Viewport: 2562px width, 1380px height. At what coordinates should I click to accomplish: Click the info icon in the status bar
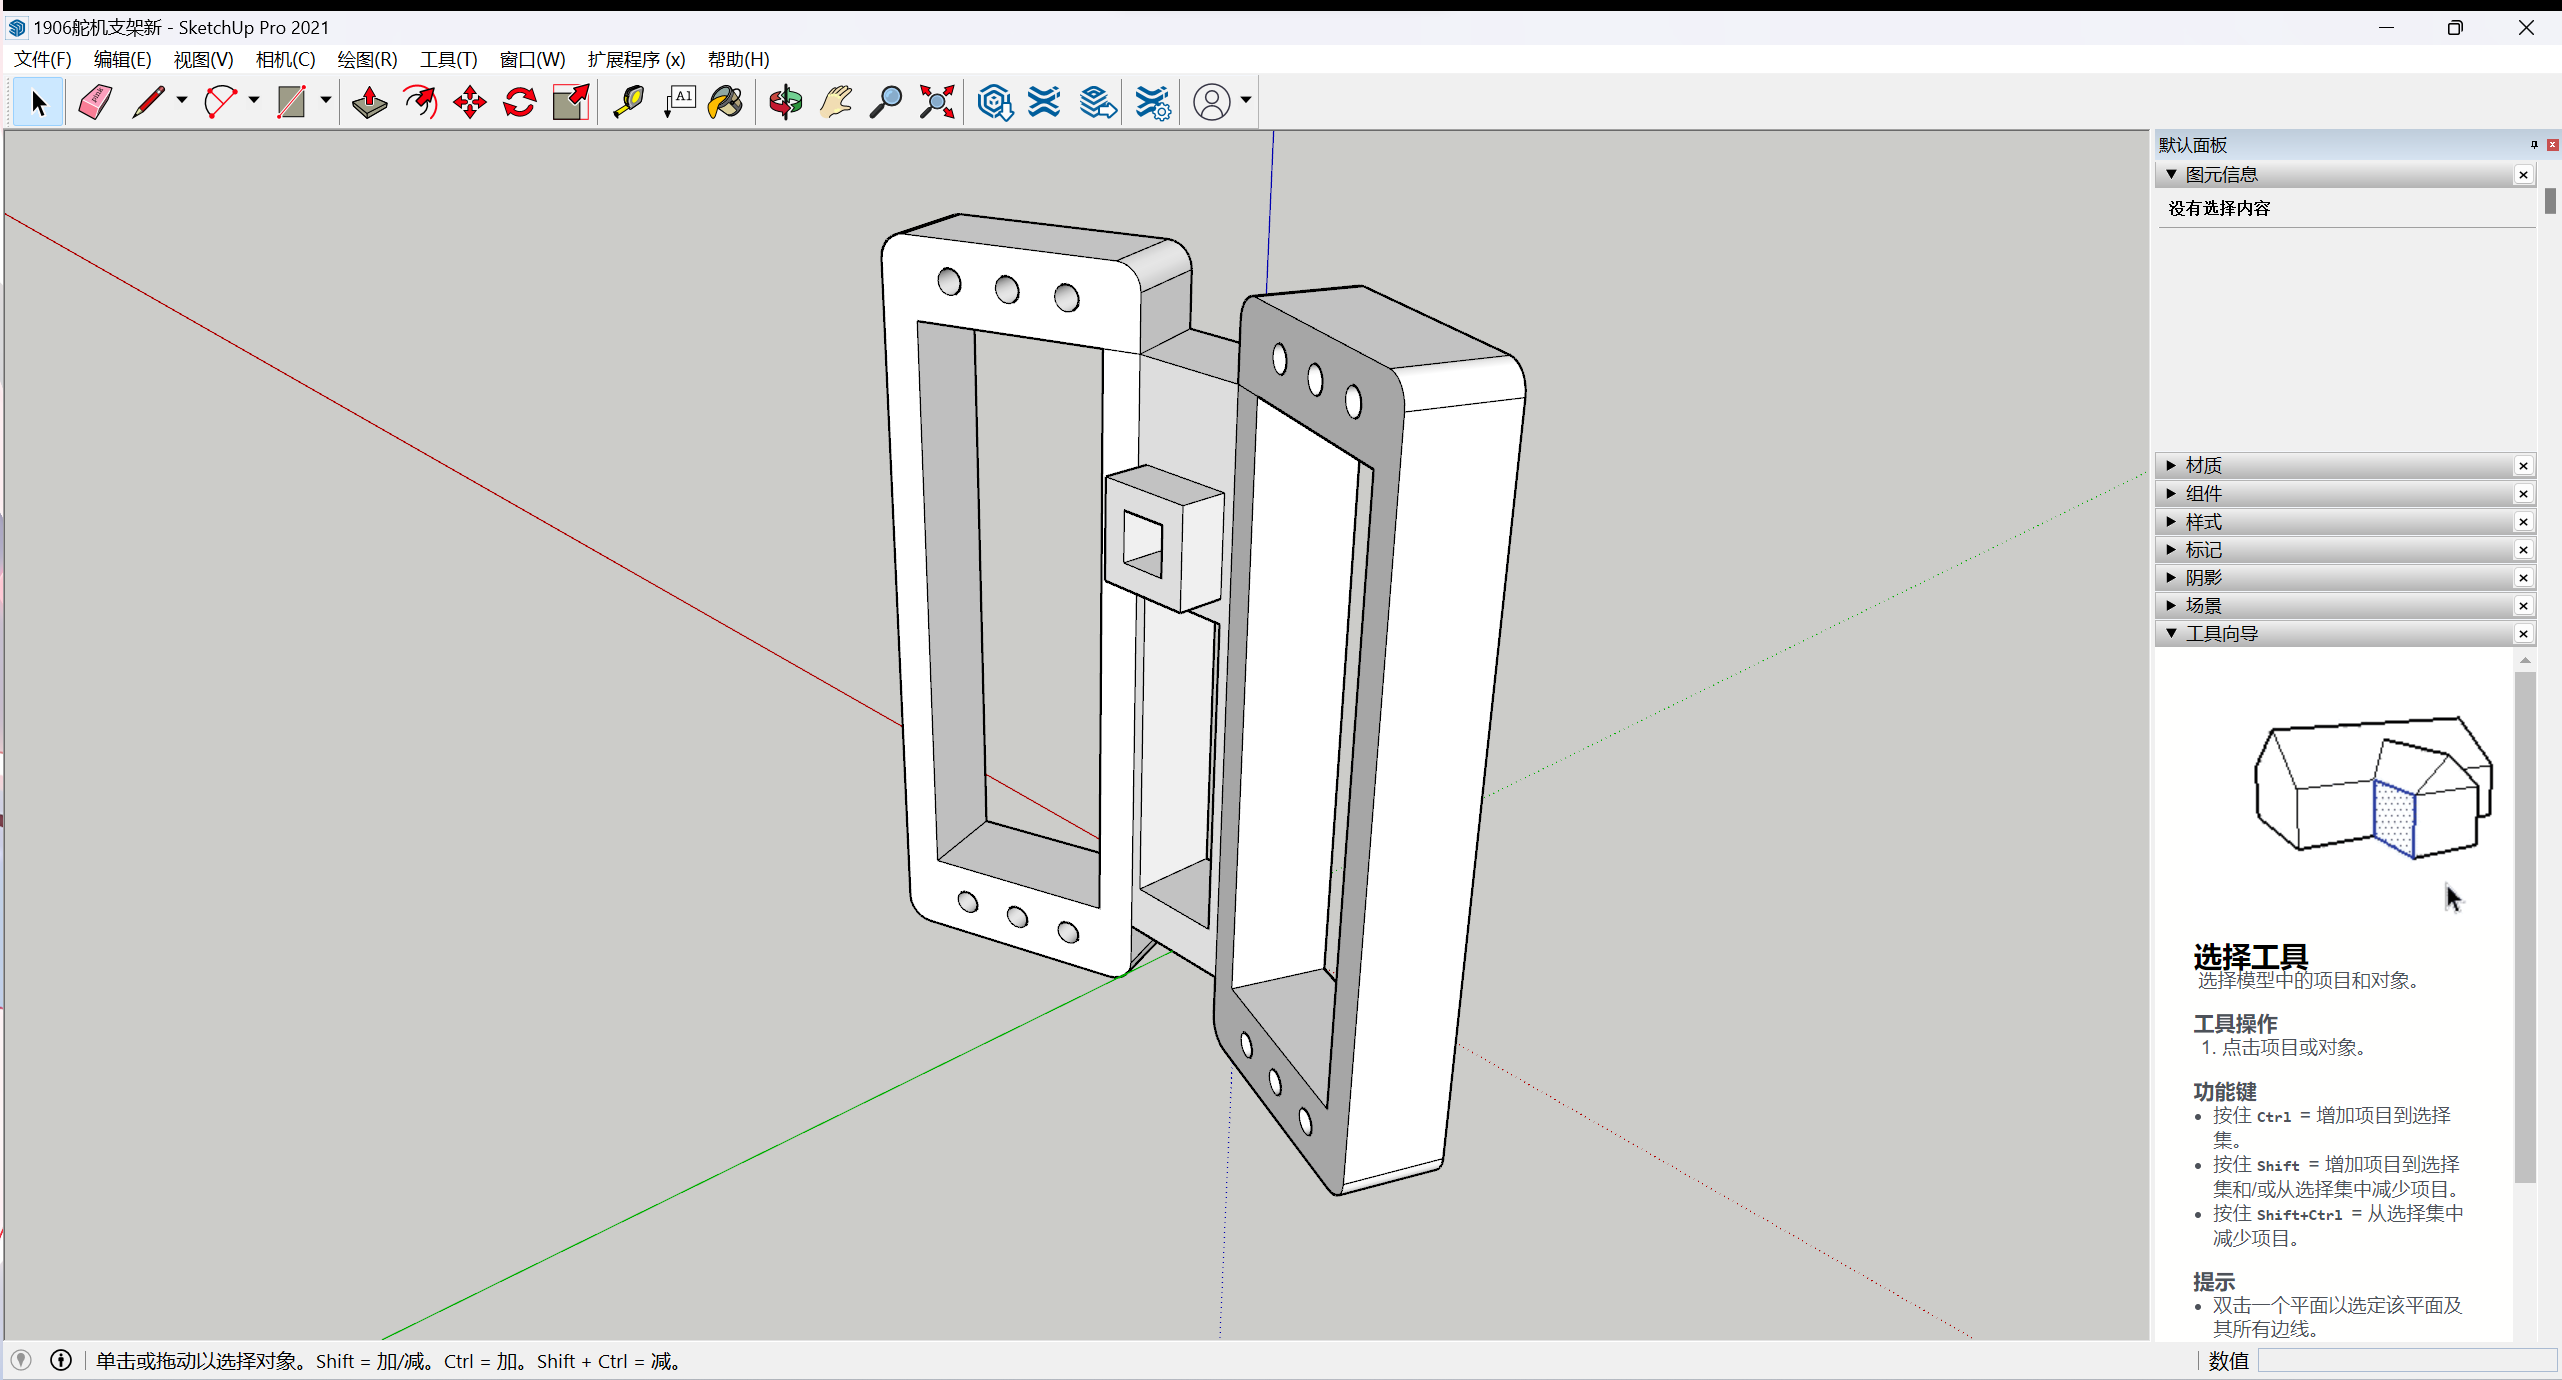tap(61, 1360)
